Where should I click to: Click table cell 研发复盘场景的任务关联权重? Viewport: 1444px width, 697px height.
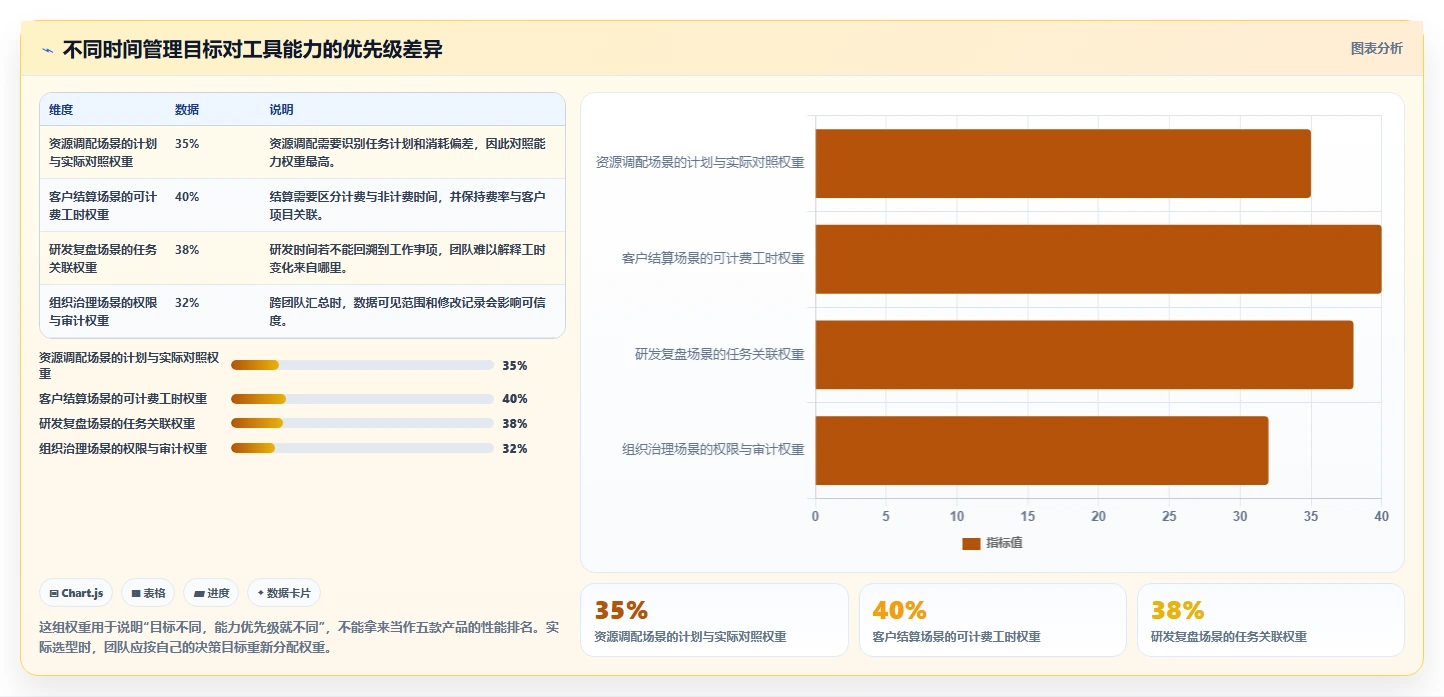point(103,258)
